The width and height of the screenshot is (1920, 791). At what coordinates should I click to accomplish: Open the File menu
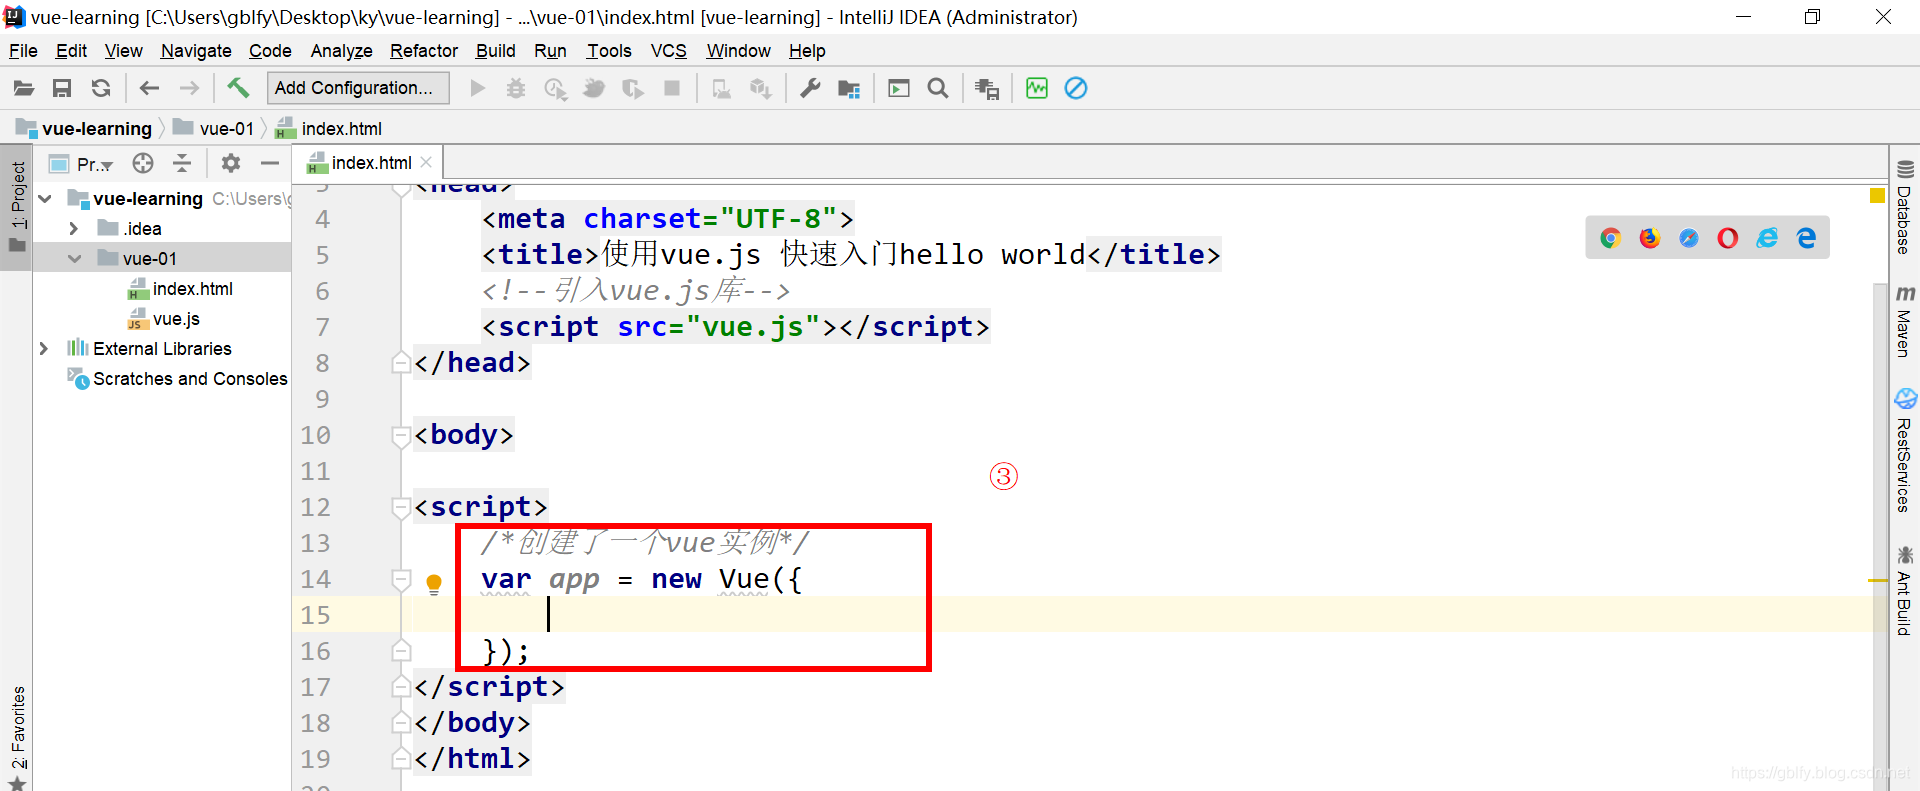point(23,51)
